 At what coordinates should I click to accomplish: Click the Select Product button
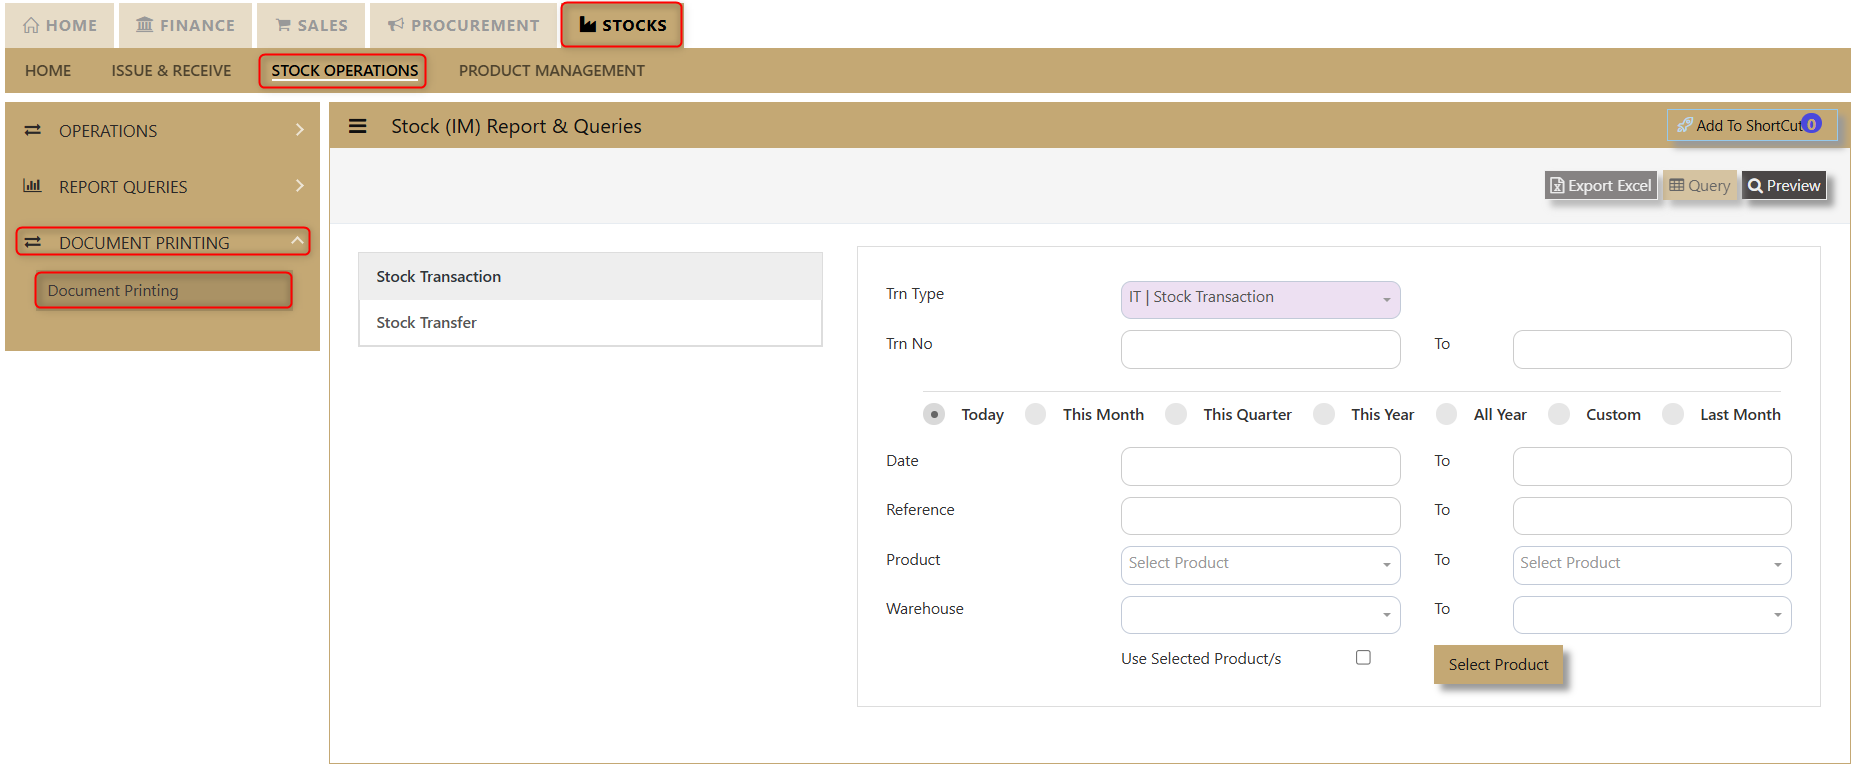(x=1498, y=664)
